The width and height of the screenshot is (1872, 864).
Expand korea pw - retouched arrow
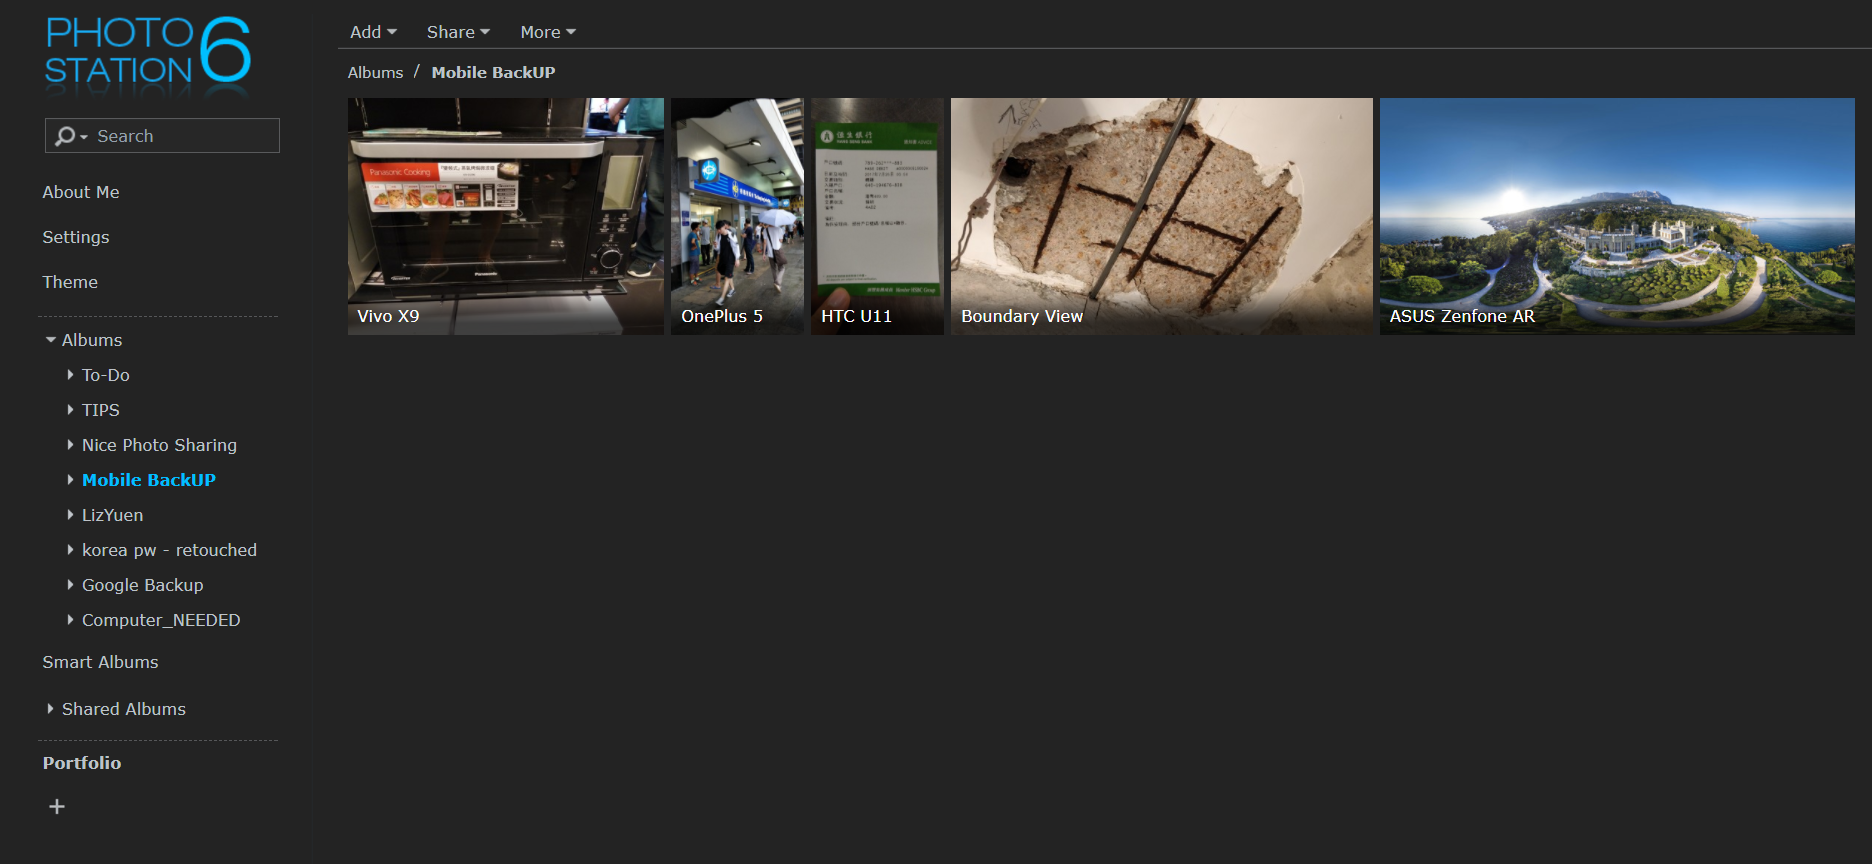(x=70, y=550)
